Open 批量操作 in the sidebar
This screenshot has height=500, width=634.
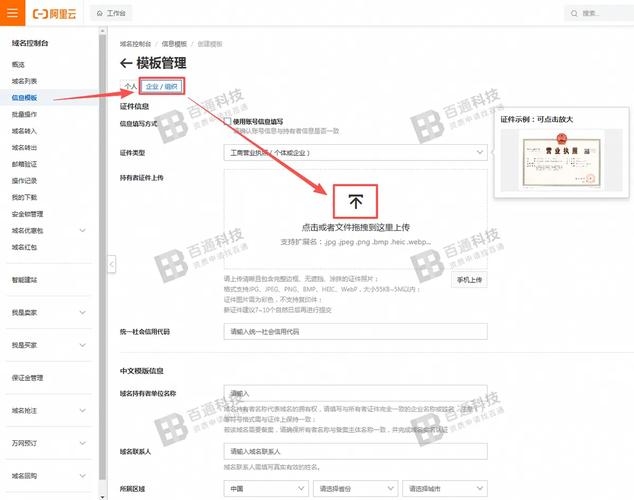24,114
